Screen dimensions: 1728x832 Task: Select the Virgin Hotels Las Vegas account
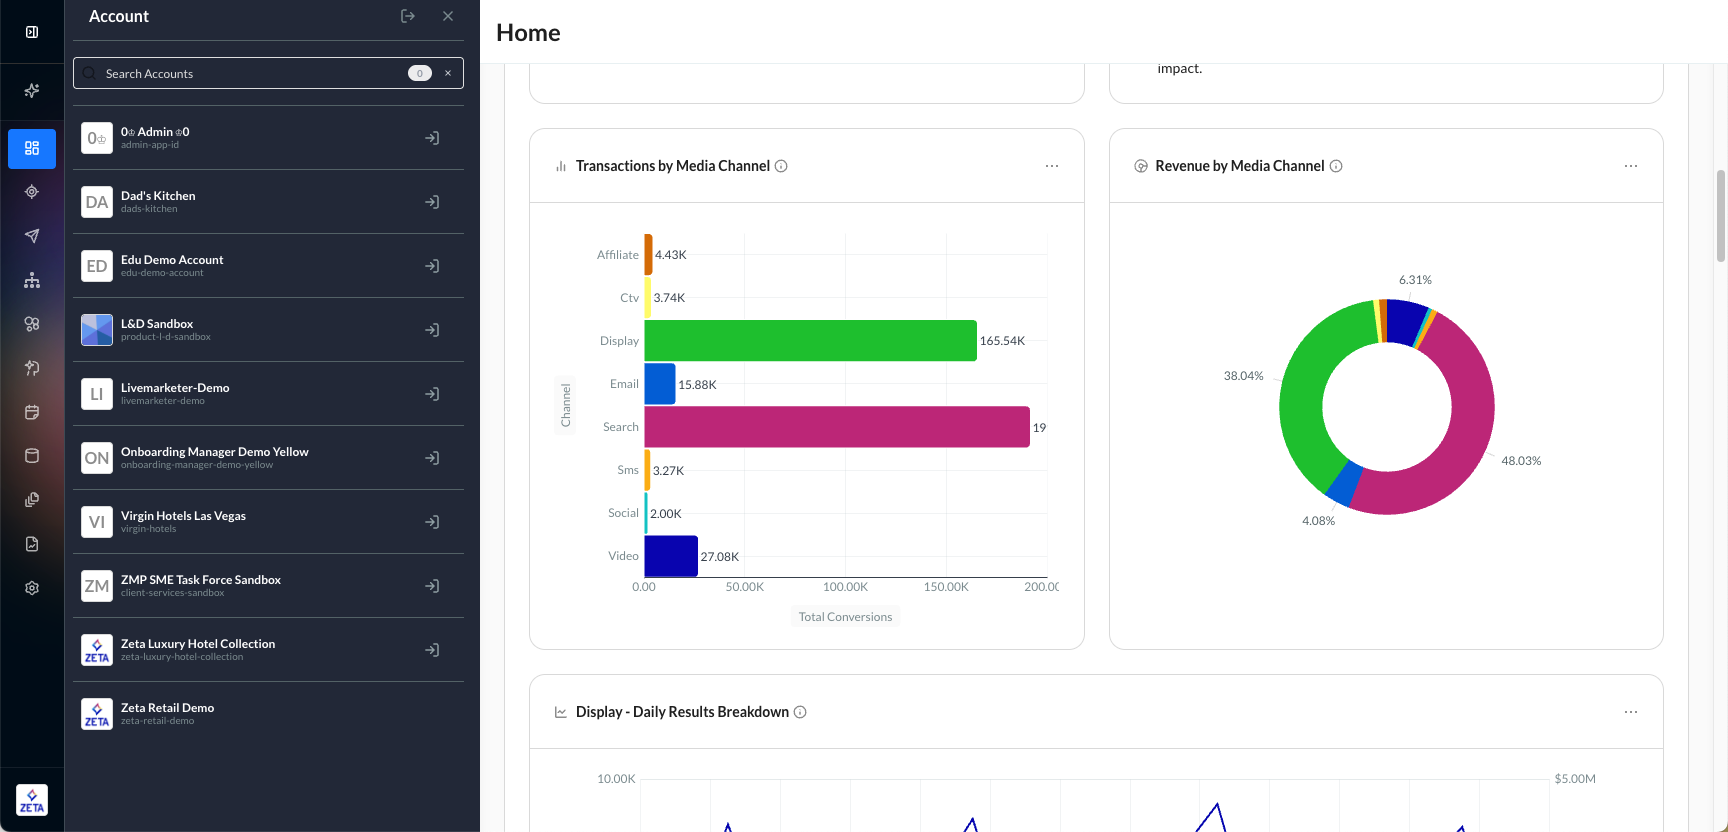point(183,521)
